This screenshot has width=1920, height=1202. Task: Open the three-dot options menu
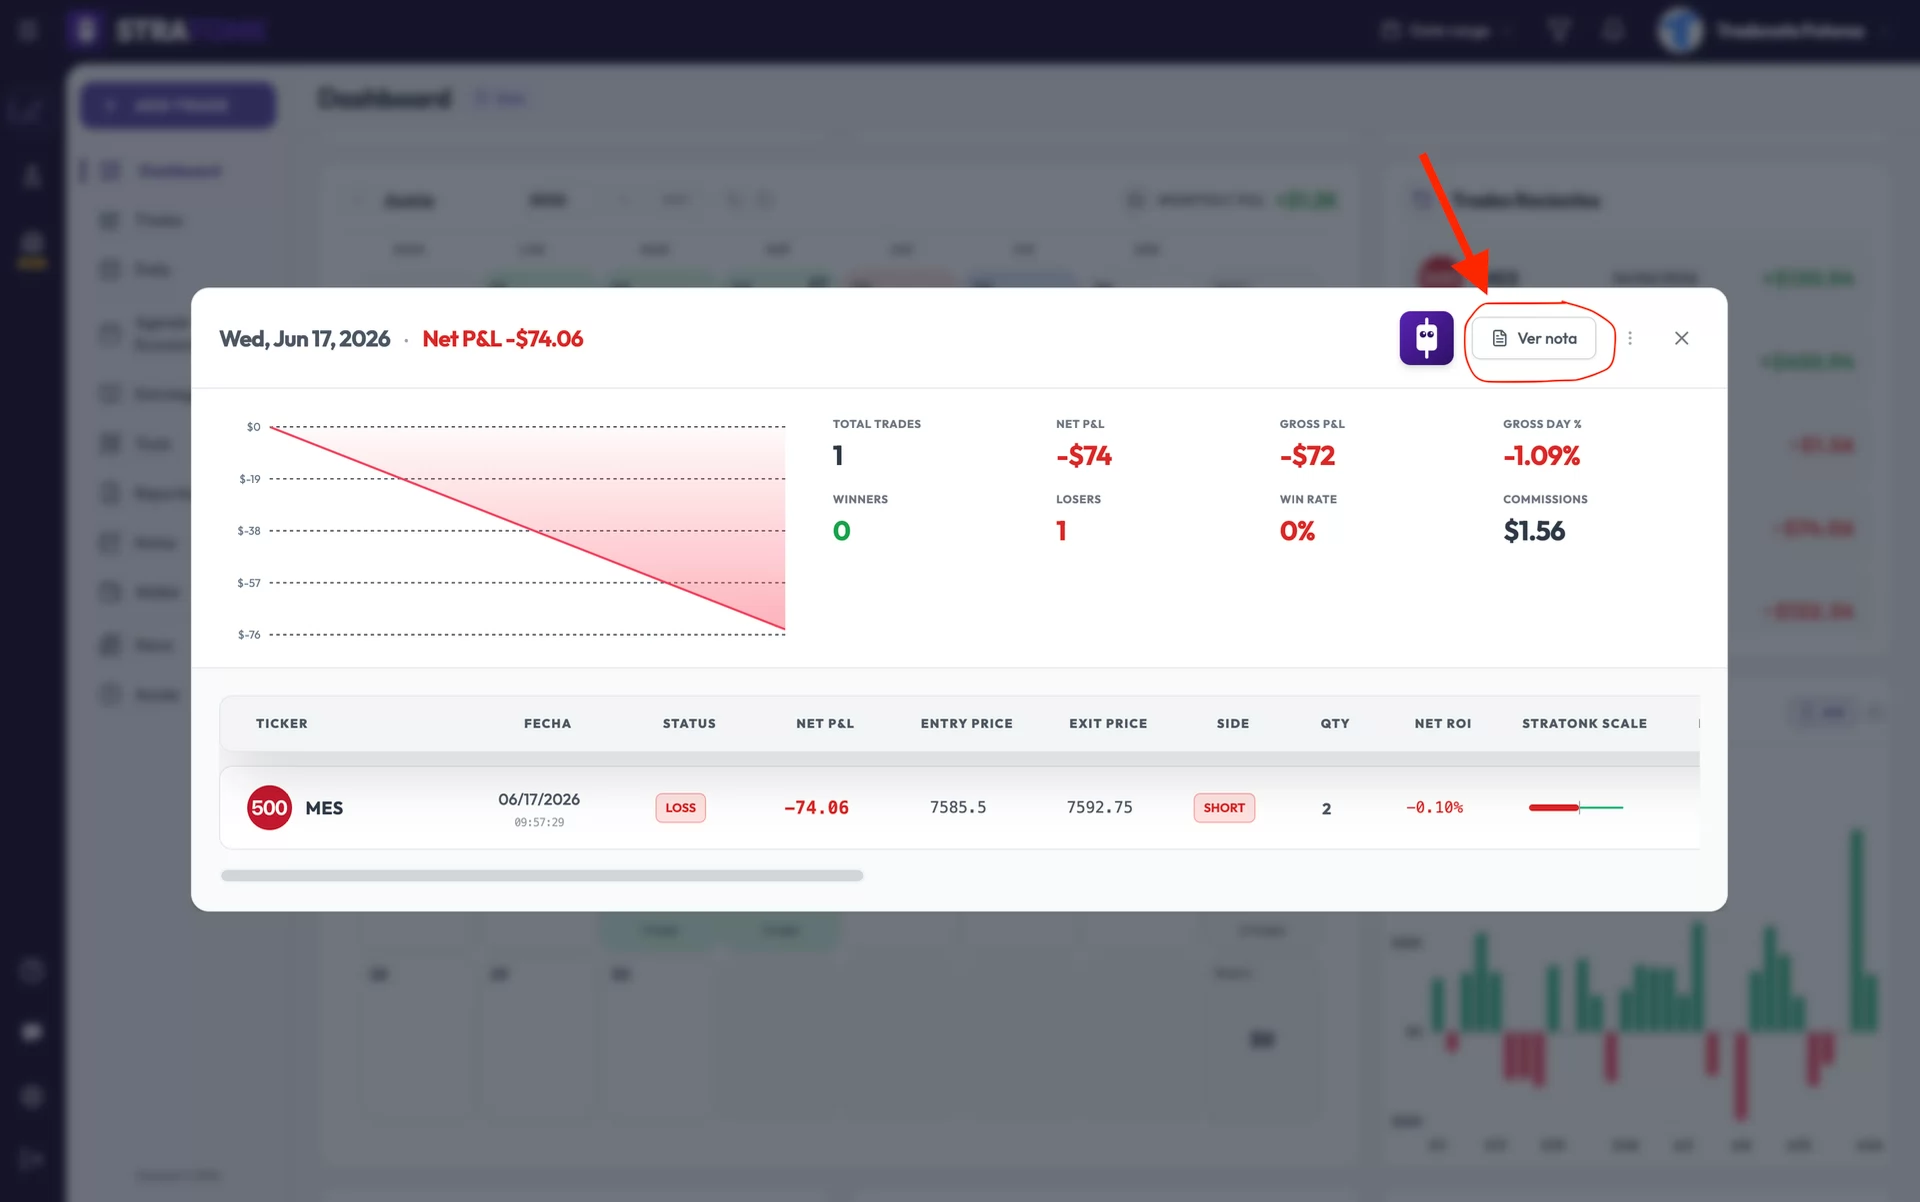tap(1630, 338)
